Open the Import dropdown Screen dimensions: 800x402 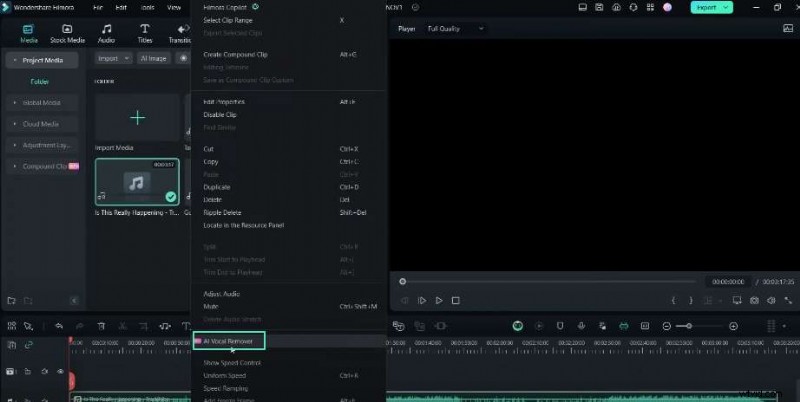pos(114,58)
